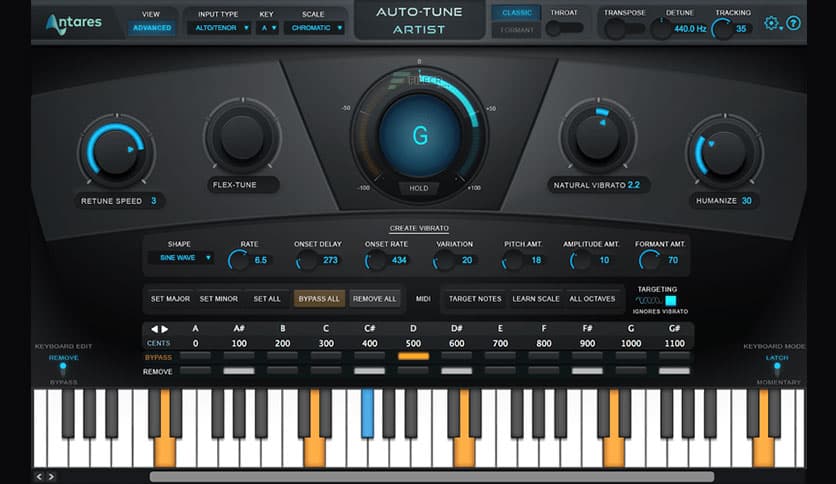Click the Set Minor button
Image resolution: width=836 pixels, height=484 pixels.
point(219,299)
